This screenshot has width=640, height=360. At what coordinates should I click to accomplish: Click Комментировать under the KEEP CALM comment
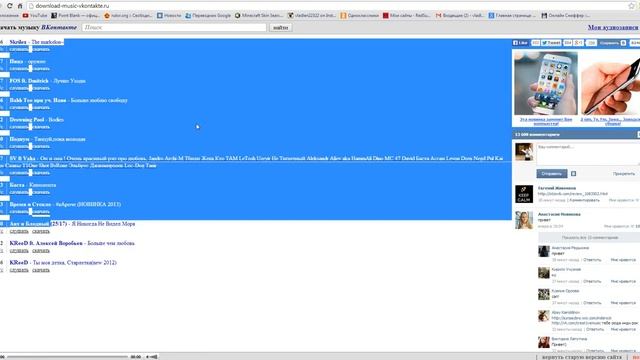tap(584, 200)
